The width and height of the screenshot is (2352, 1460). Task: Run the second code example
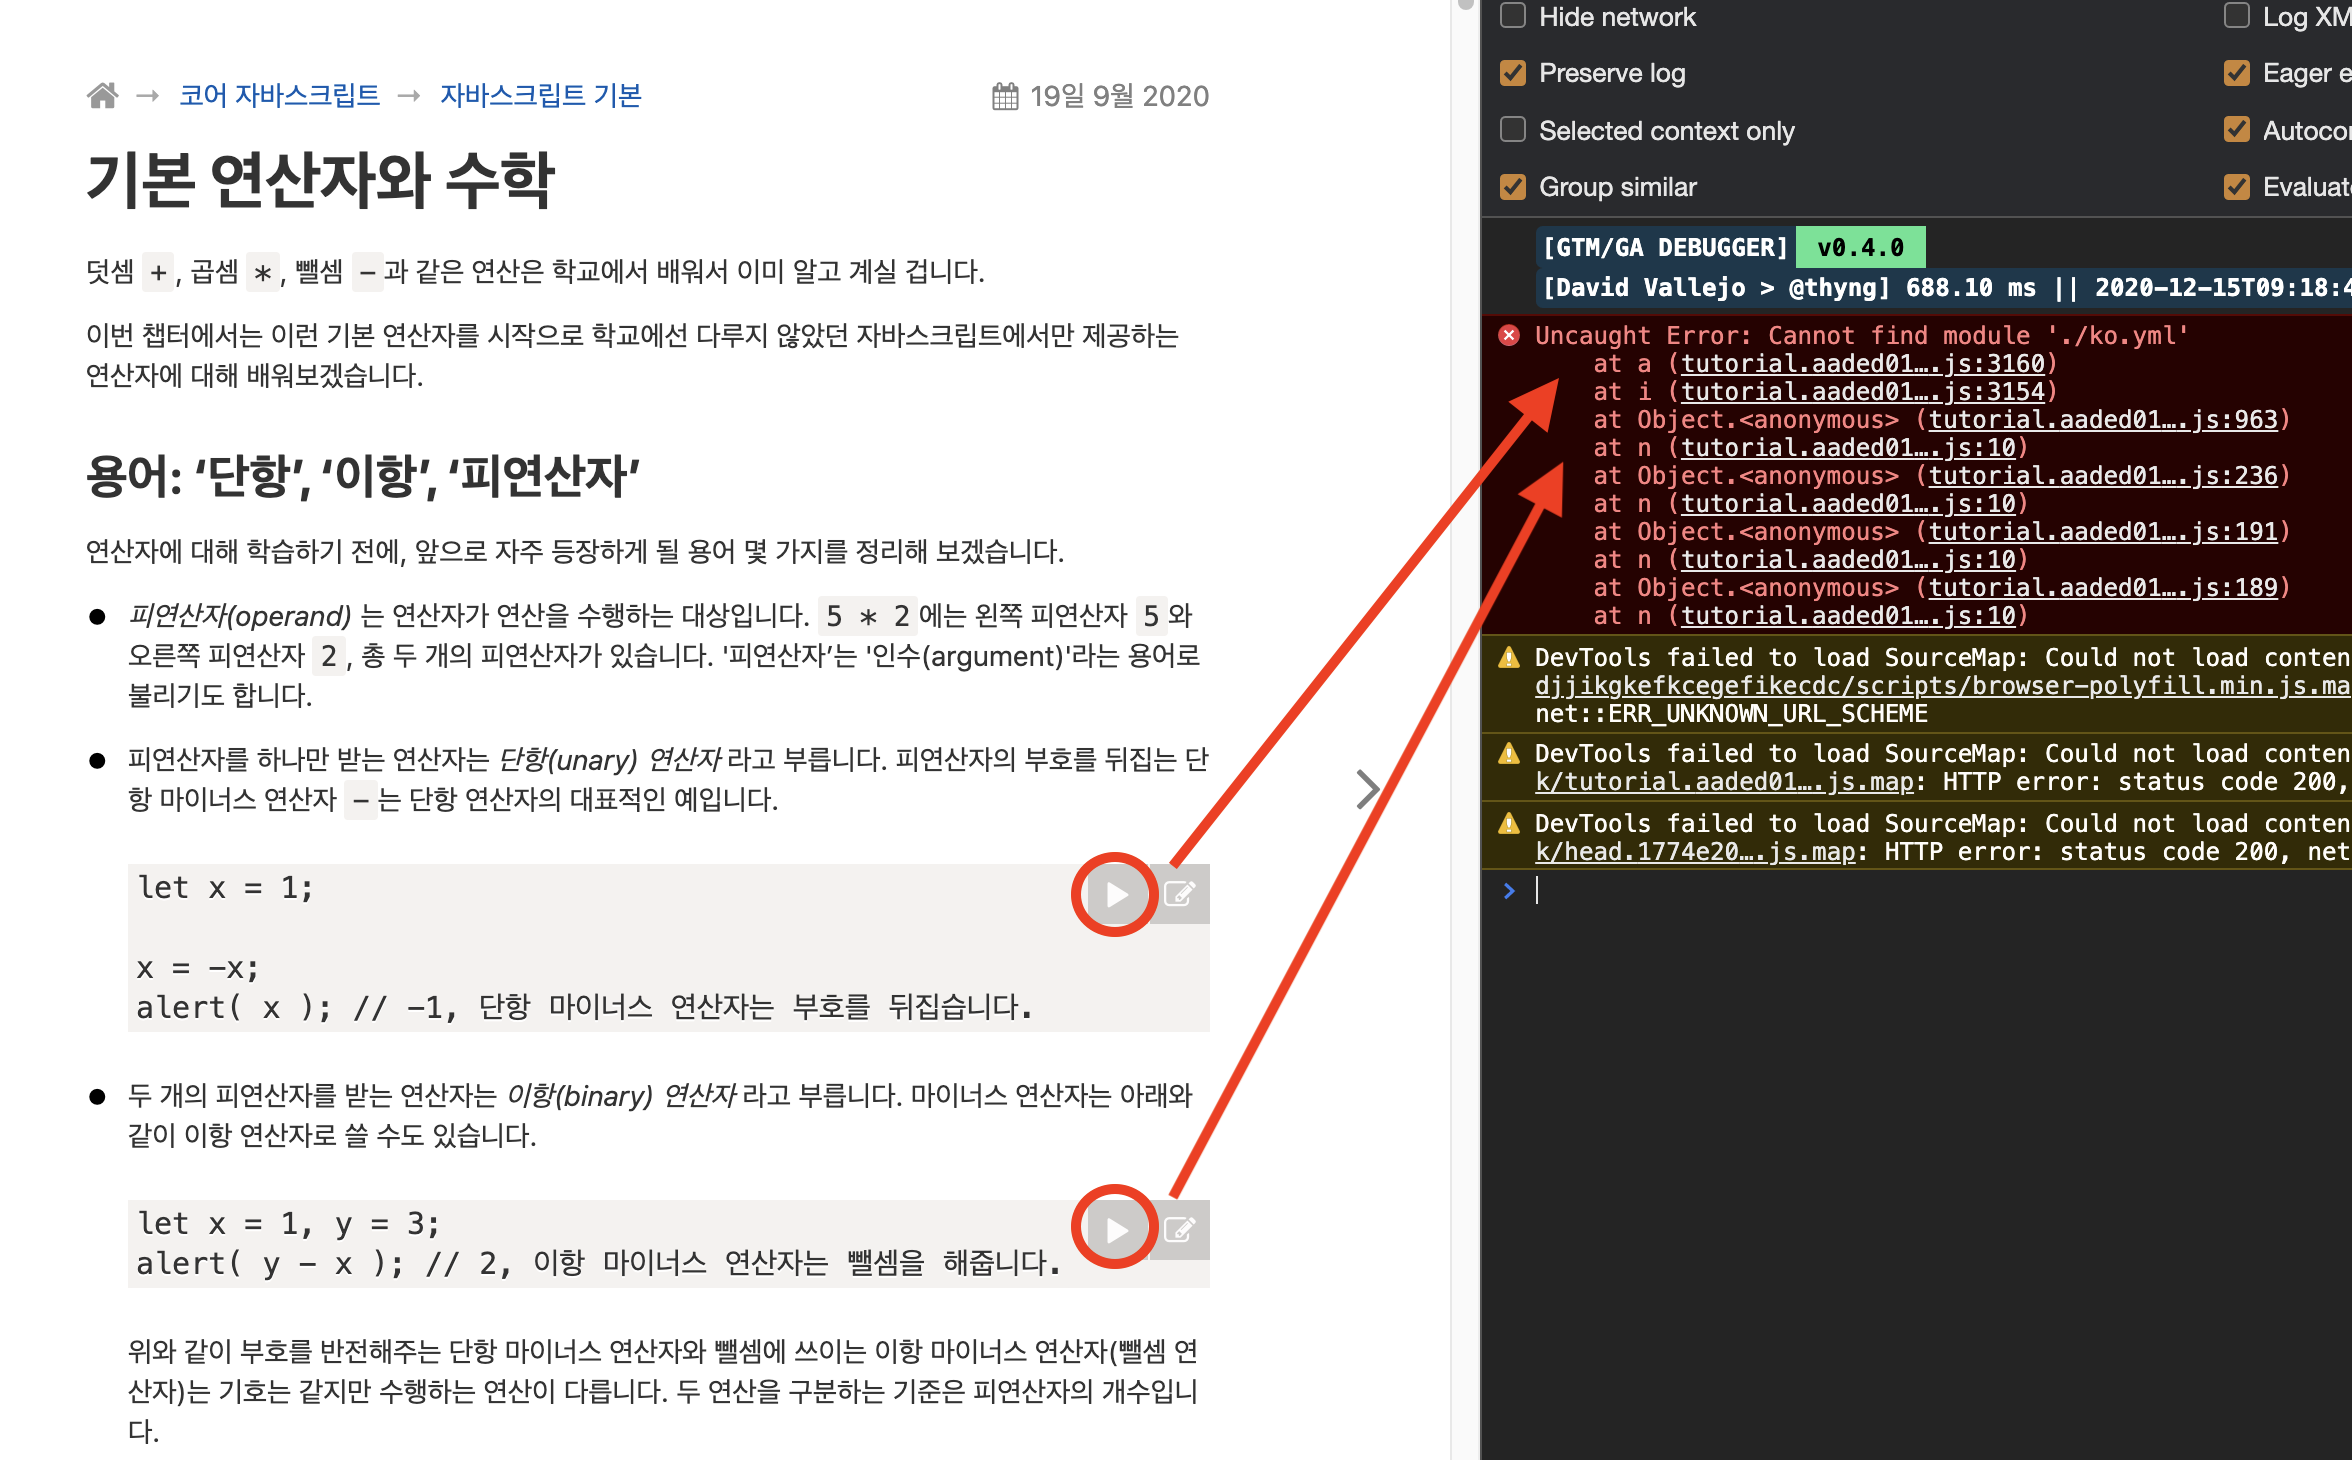(1116, 1229)
